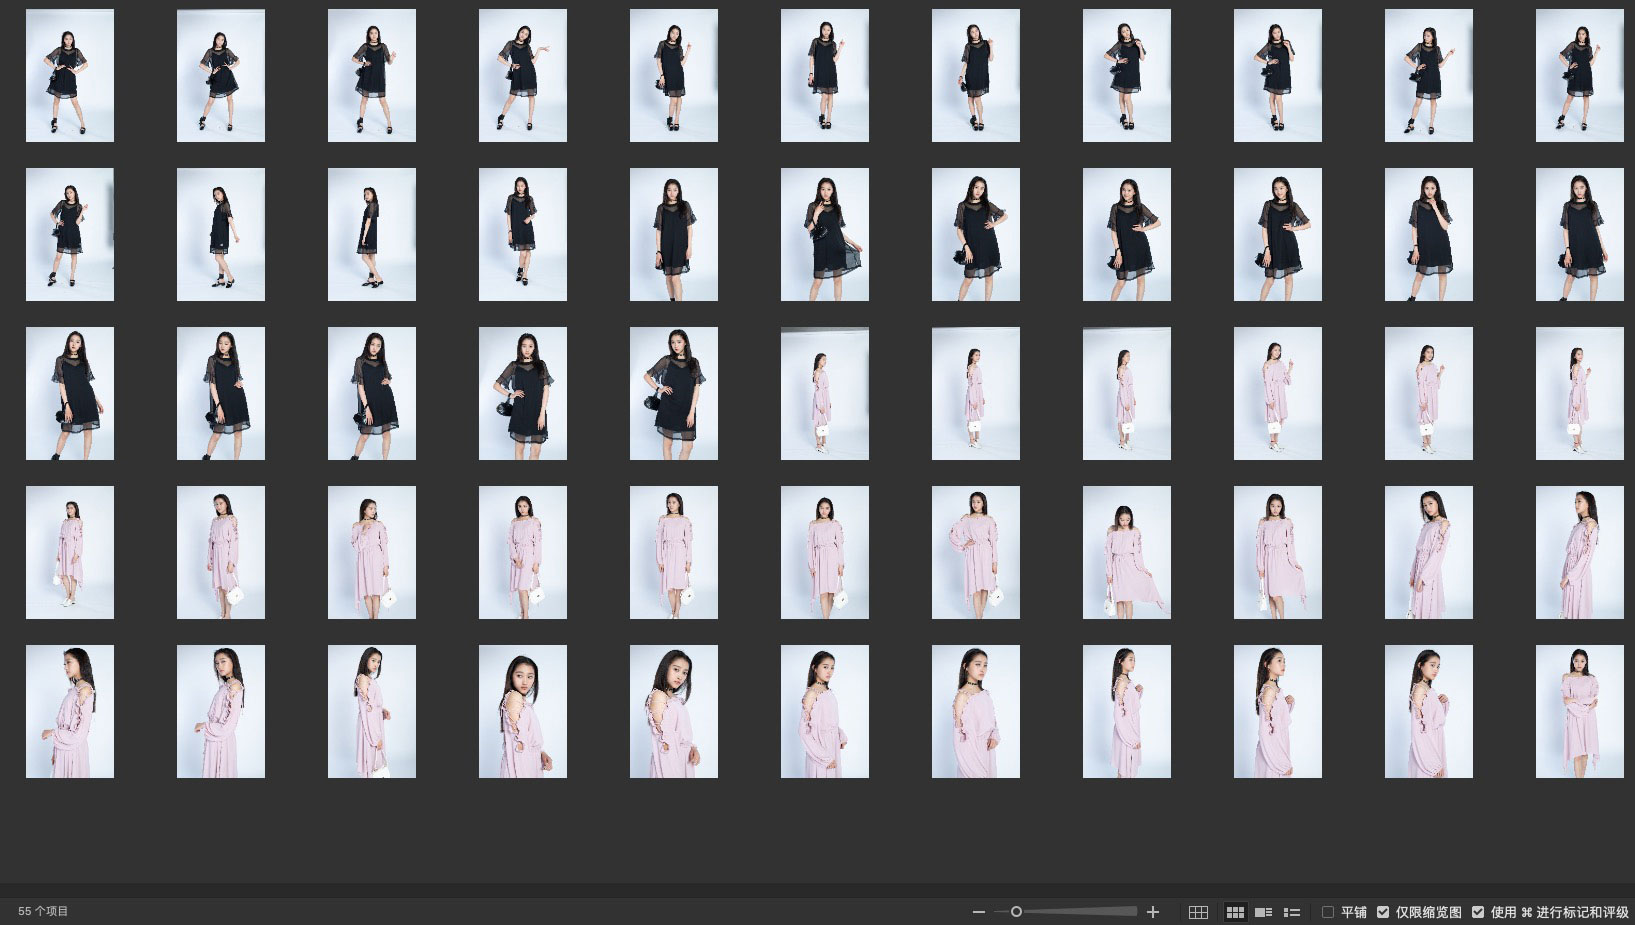1635x925 pixels.
Task: Select eighth thumbnail in the fourth row
Action: coord(1127,552)
